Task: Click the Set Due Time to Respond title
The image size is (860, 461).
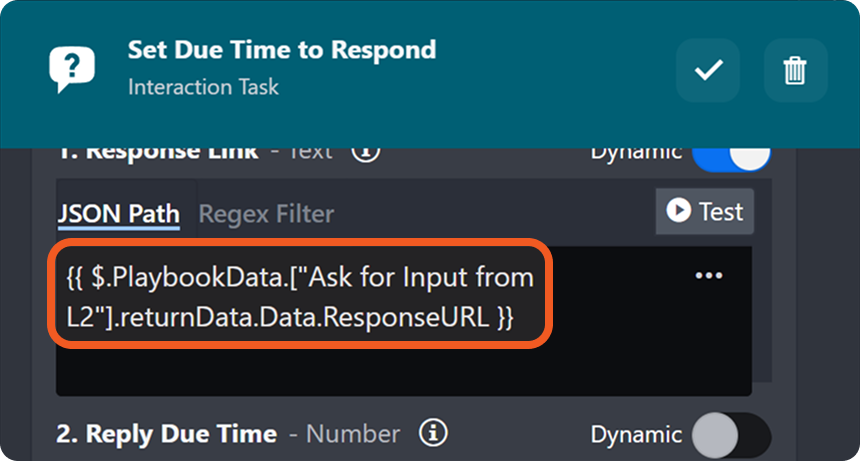Action: [282, 50]
